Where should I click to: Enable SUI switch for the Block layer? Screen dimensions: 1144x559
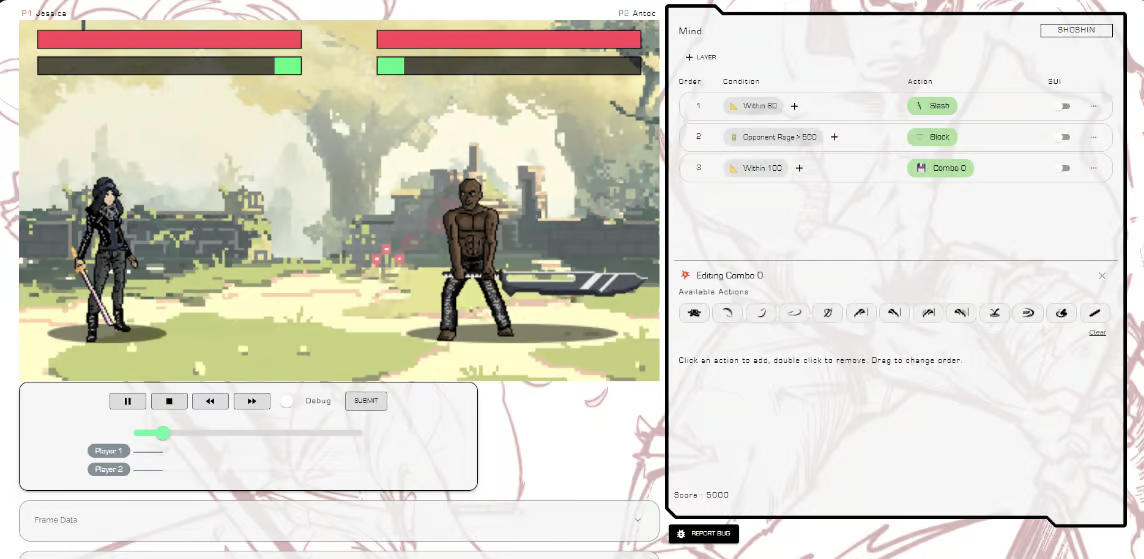click(x=1060, y=137)
